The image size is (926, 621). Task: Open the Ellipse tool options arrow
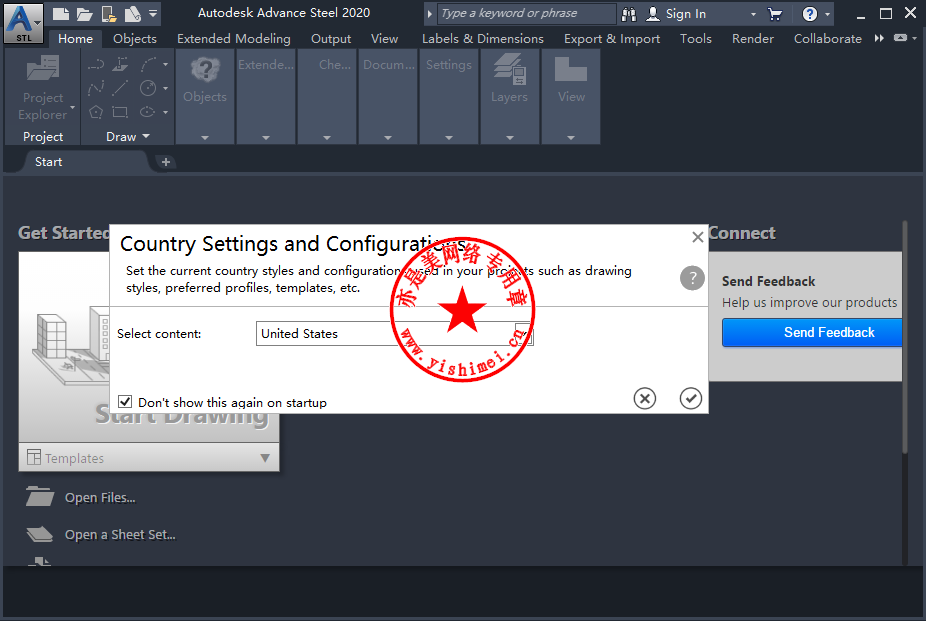165,112
